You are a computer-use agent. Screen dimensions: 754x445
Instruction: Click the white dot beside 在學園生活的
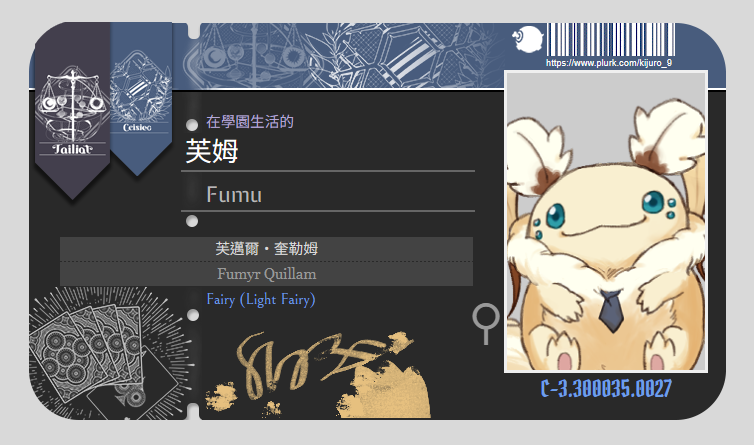(x=192, y=125)
